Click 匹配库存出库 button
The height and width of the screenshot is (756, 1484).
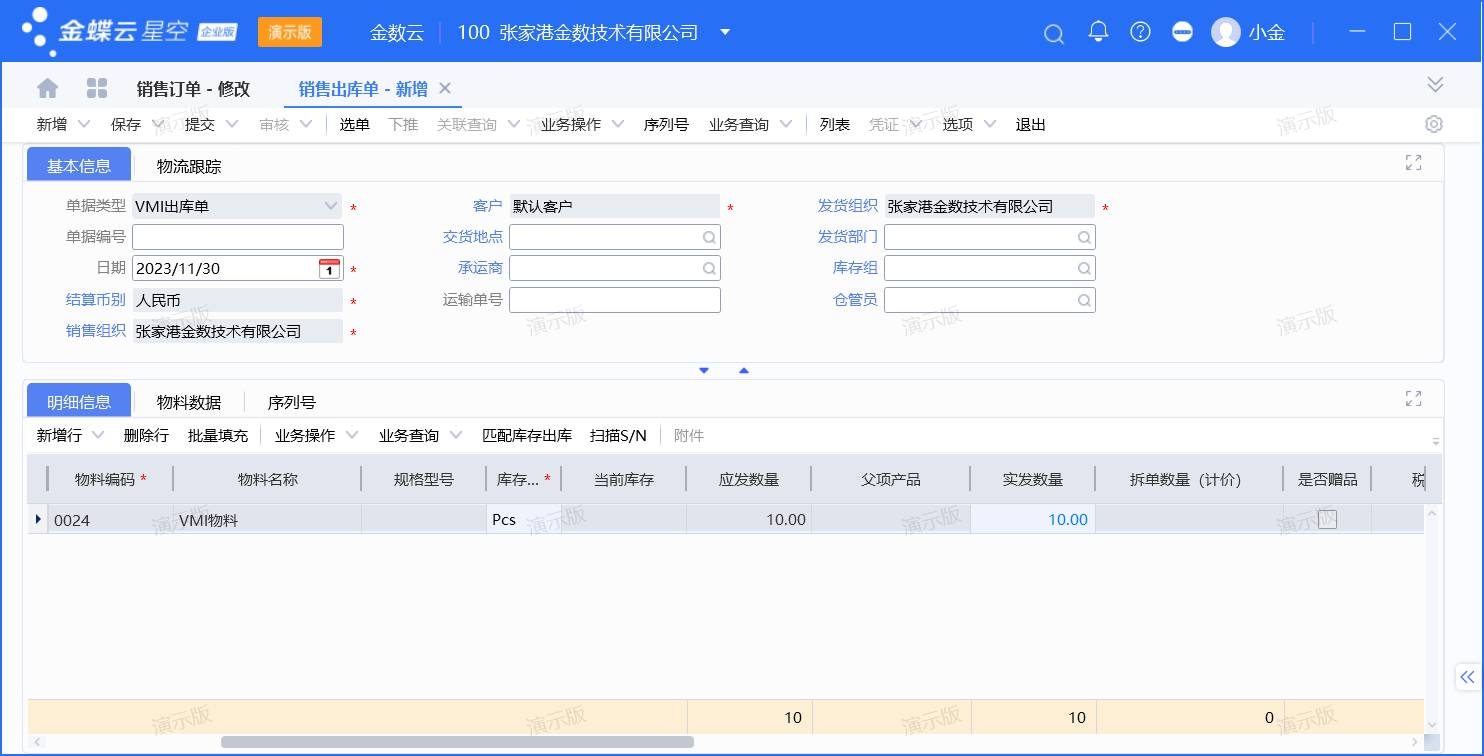pyautogui.click(x=527, y=436)
